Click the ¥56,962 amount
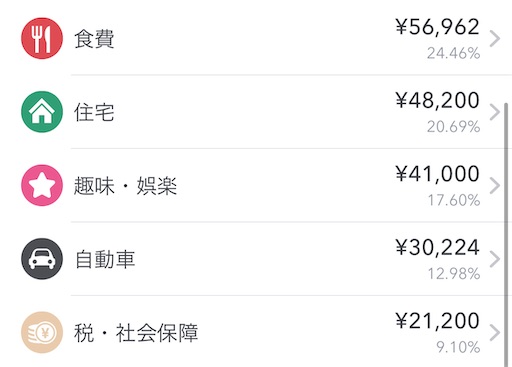This screenshot has width=512, height=367. pos(437,27)
